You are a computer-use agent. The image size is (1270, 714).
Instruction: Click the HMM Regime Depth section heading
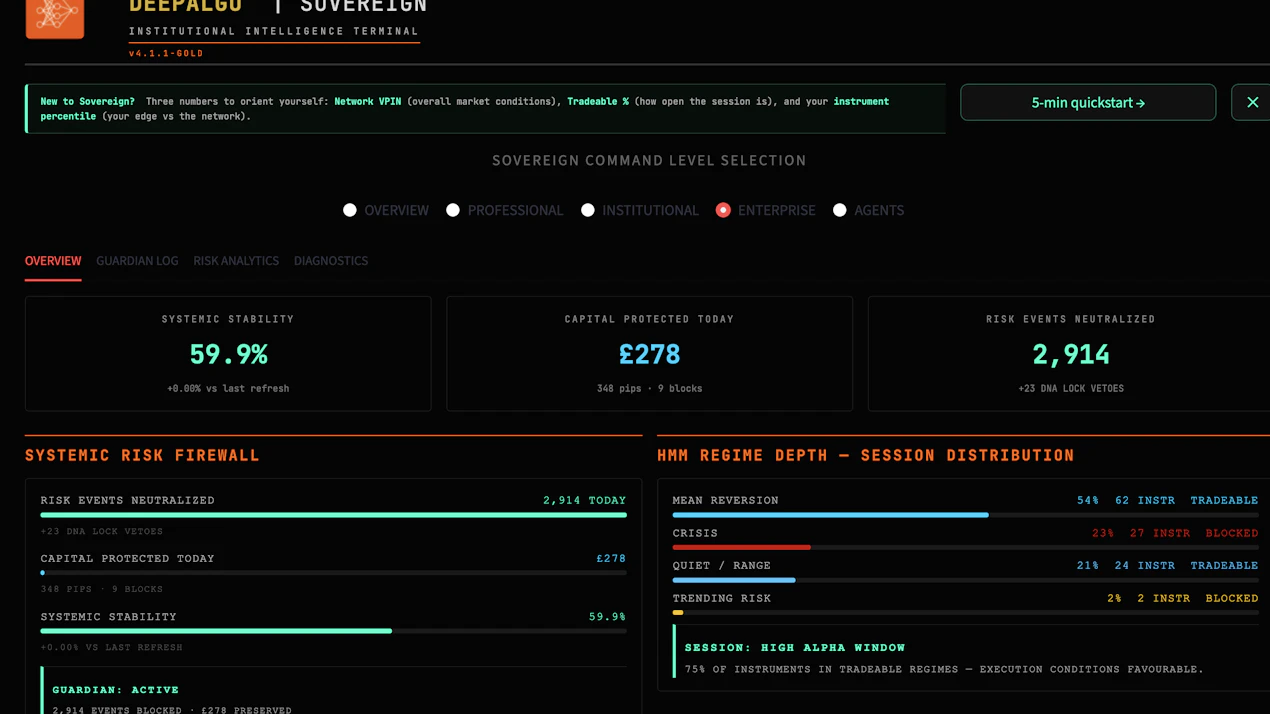point(866,456)
